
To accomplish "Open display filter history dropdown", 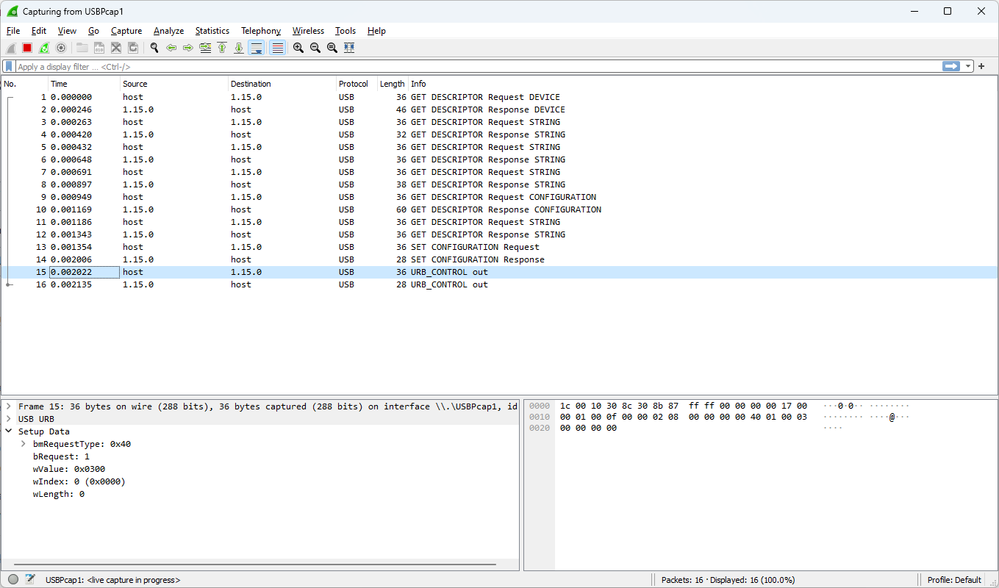I will 968,66.
